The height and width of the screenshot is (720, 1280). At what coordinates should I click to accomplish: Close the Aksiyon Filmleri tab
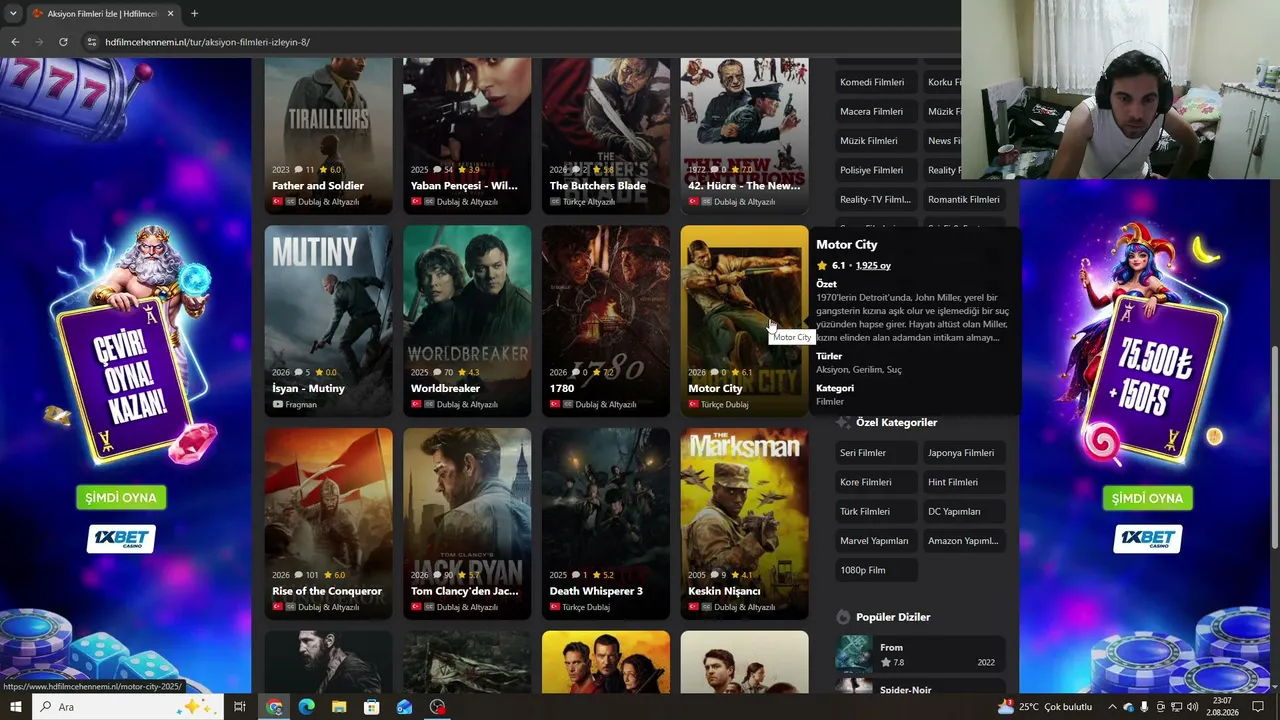click(171, 14)
